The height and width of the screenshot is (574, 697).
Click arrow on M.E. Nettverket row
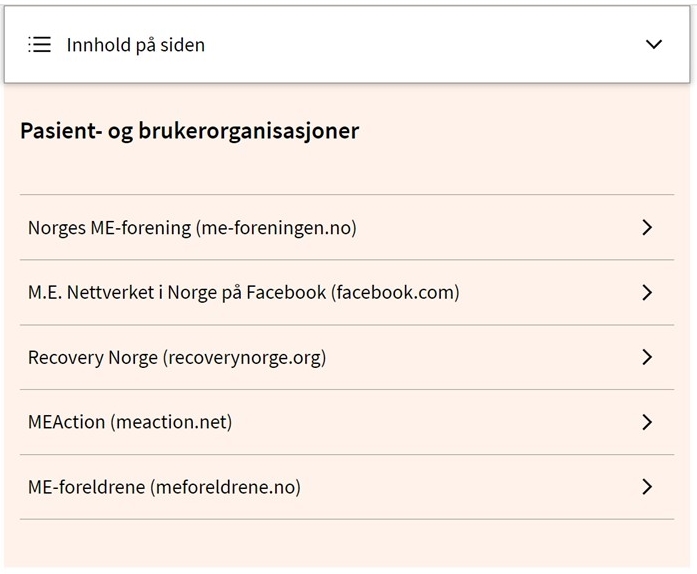(647, 292)
